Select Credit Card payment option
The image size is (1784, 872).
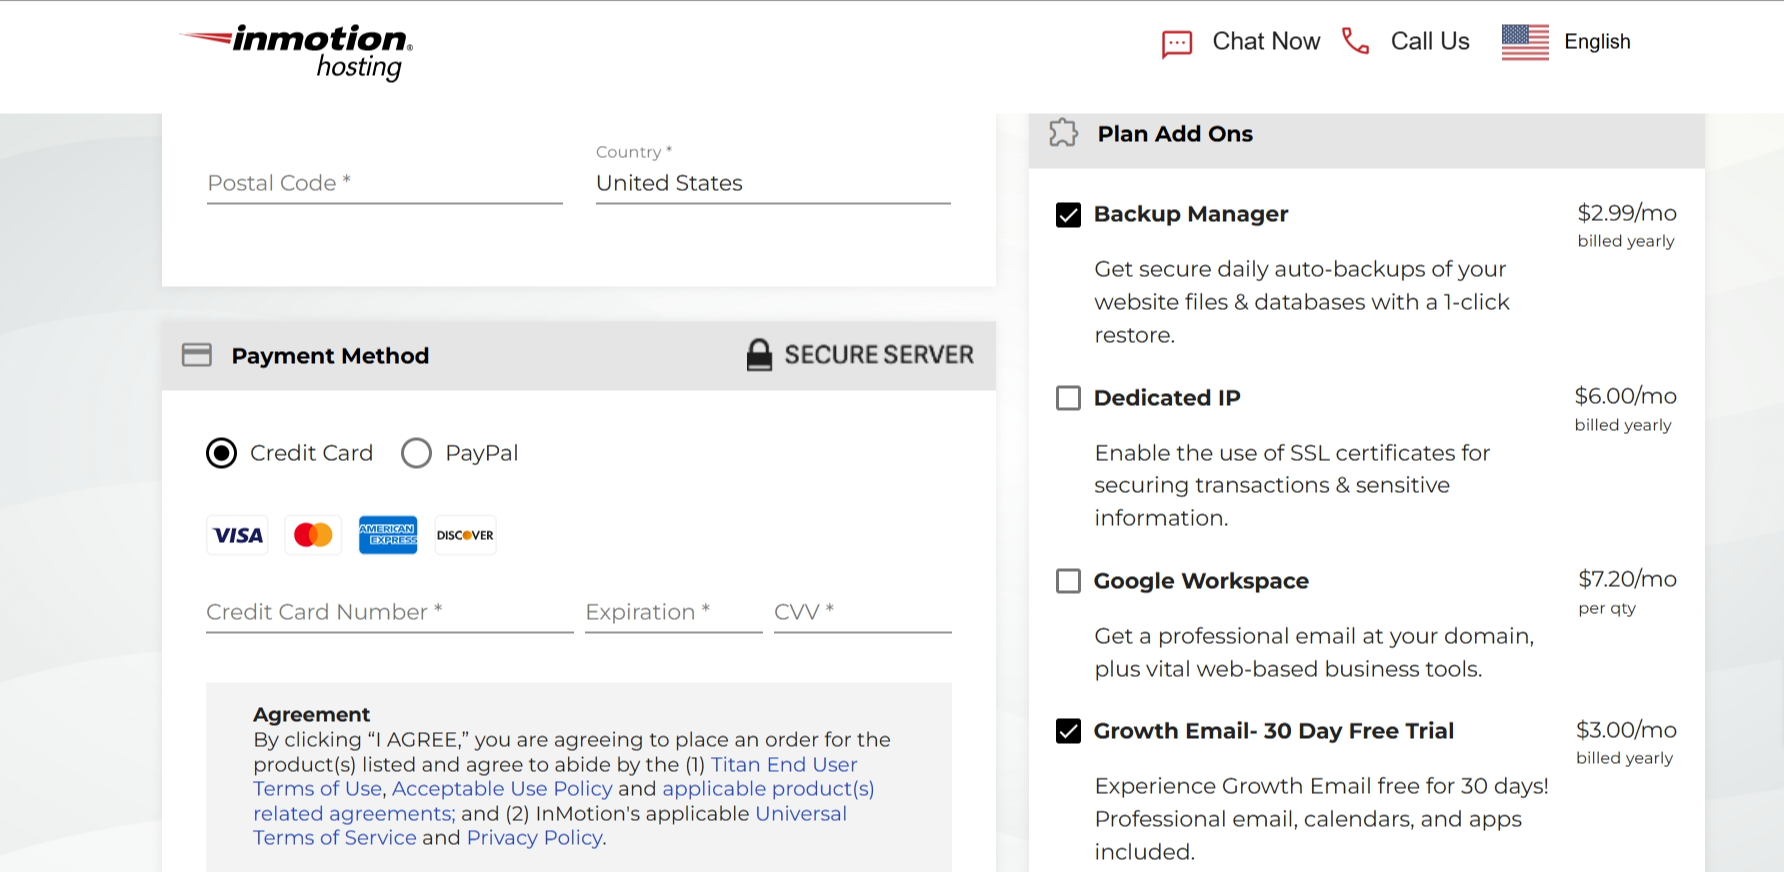[222, 453]
